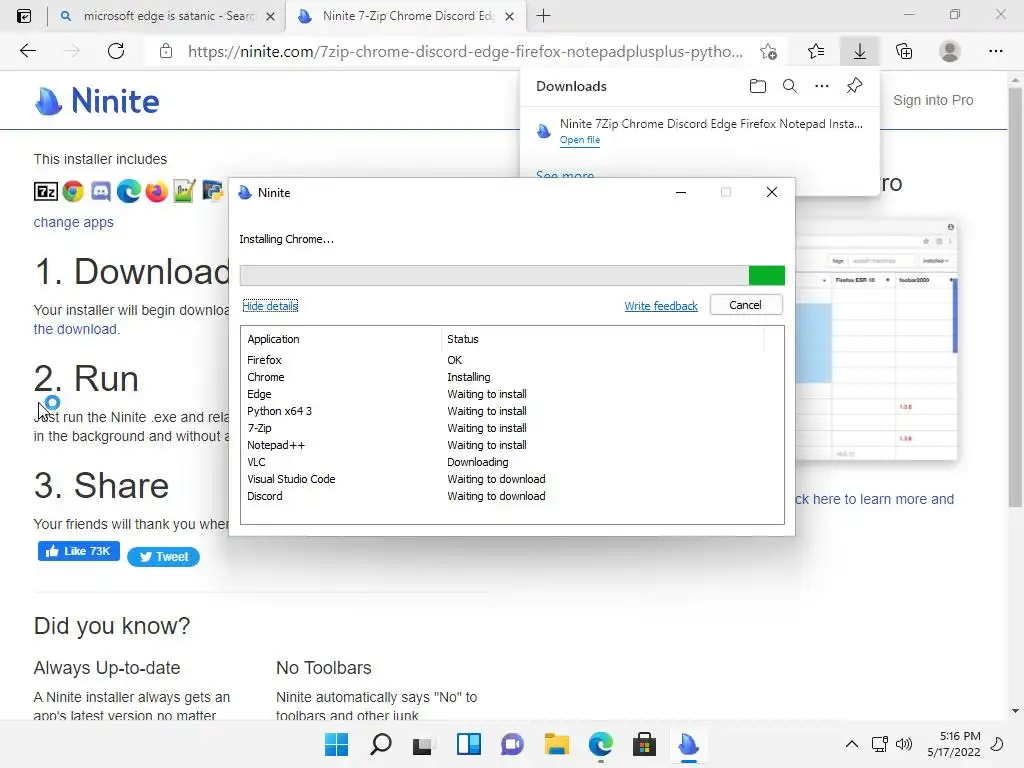Open the Chat taskbar icon
This screenshot has height=768, width=1024.
[512, 744]
